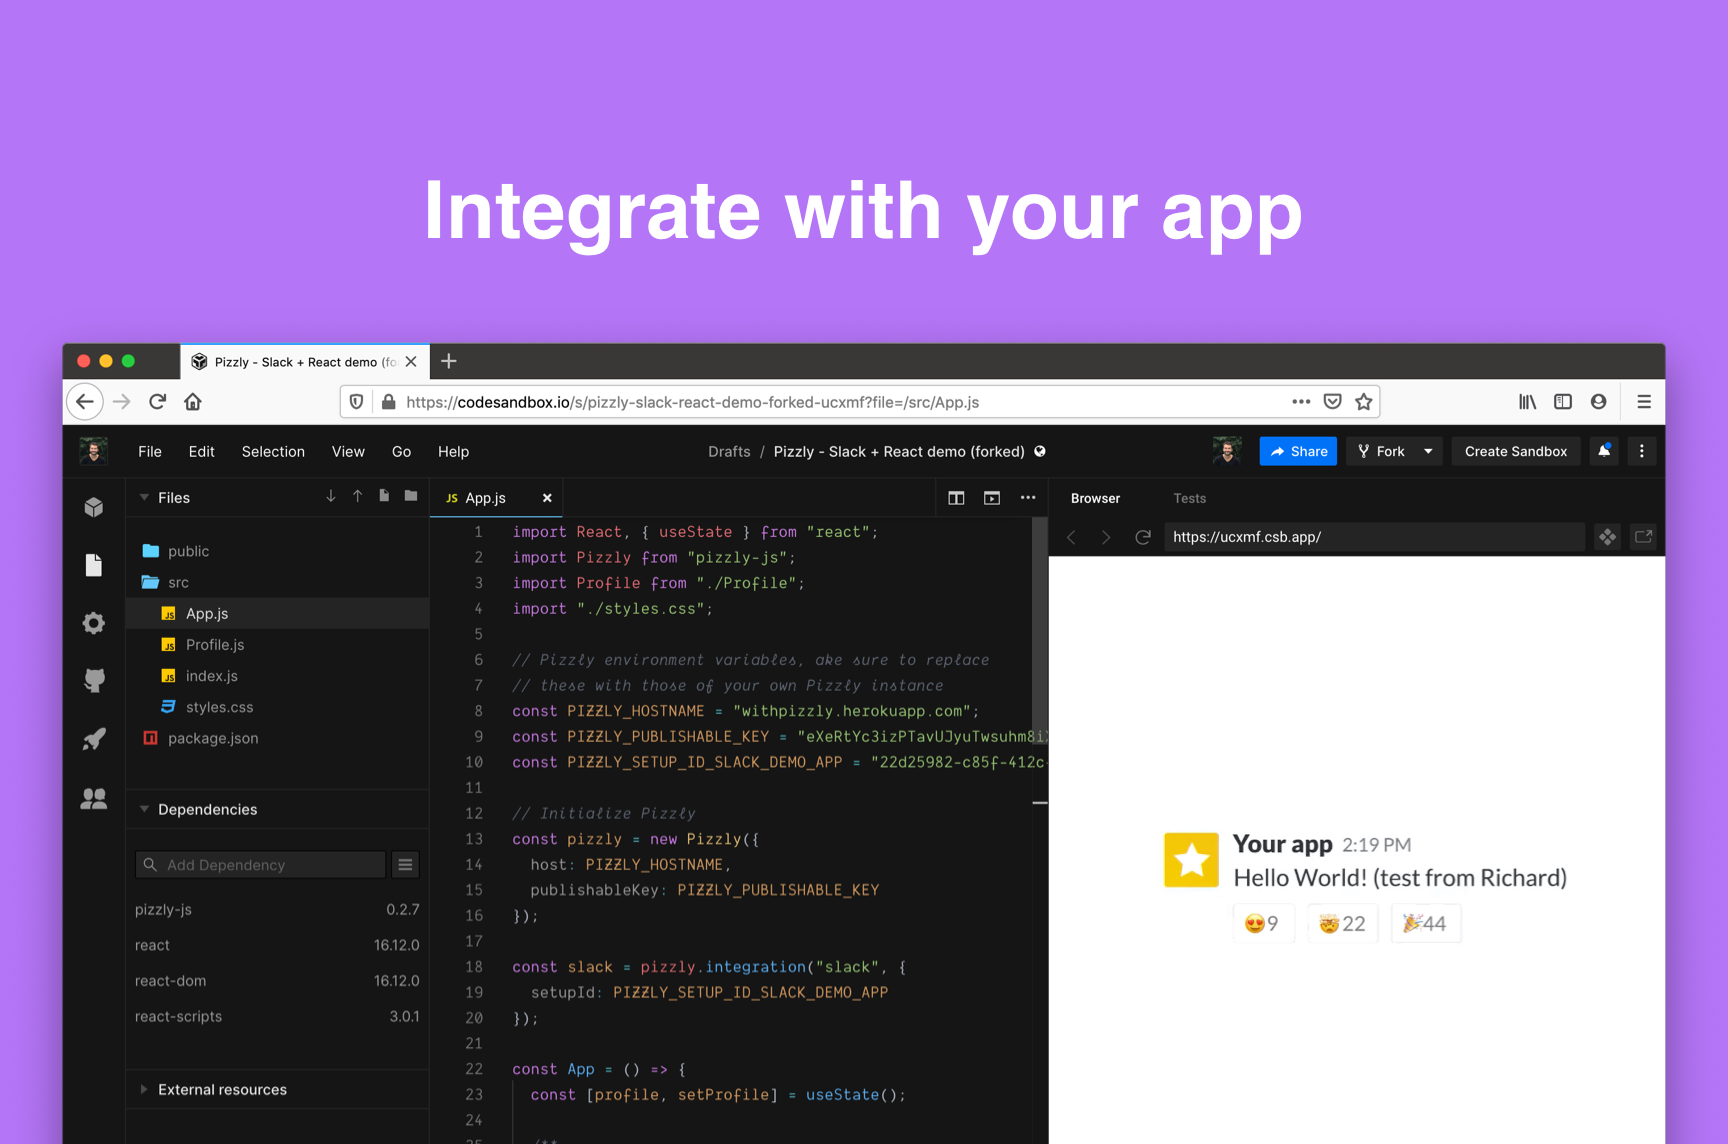Open the Edit menu
This screenshot has height=1144, width=1728.
pyautogui.click(x=202, y=452)
